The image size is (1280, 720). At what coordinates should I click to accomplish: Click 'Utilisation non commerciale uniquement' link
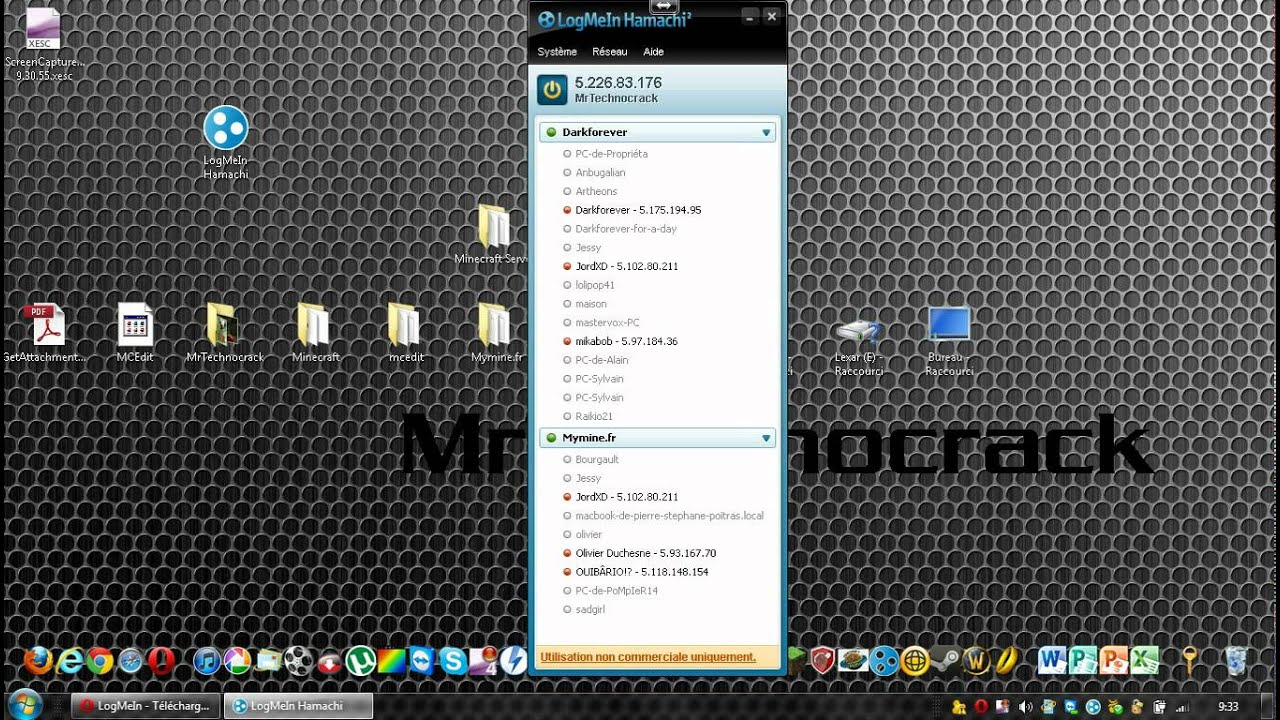[648, 657]
